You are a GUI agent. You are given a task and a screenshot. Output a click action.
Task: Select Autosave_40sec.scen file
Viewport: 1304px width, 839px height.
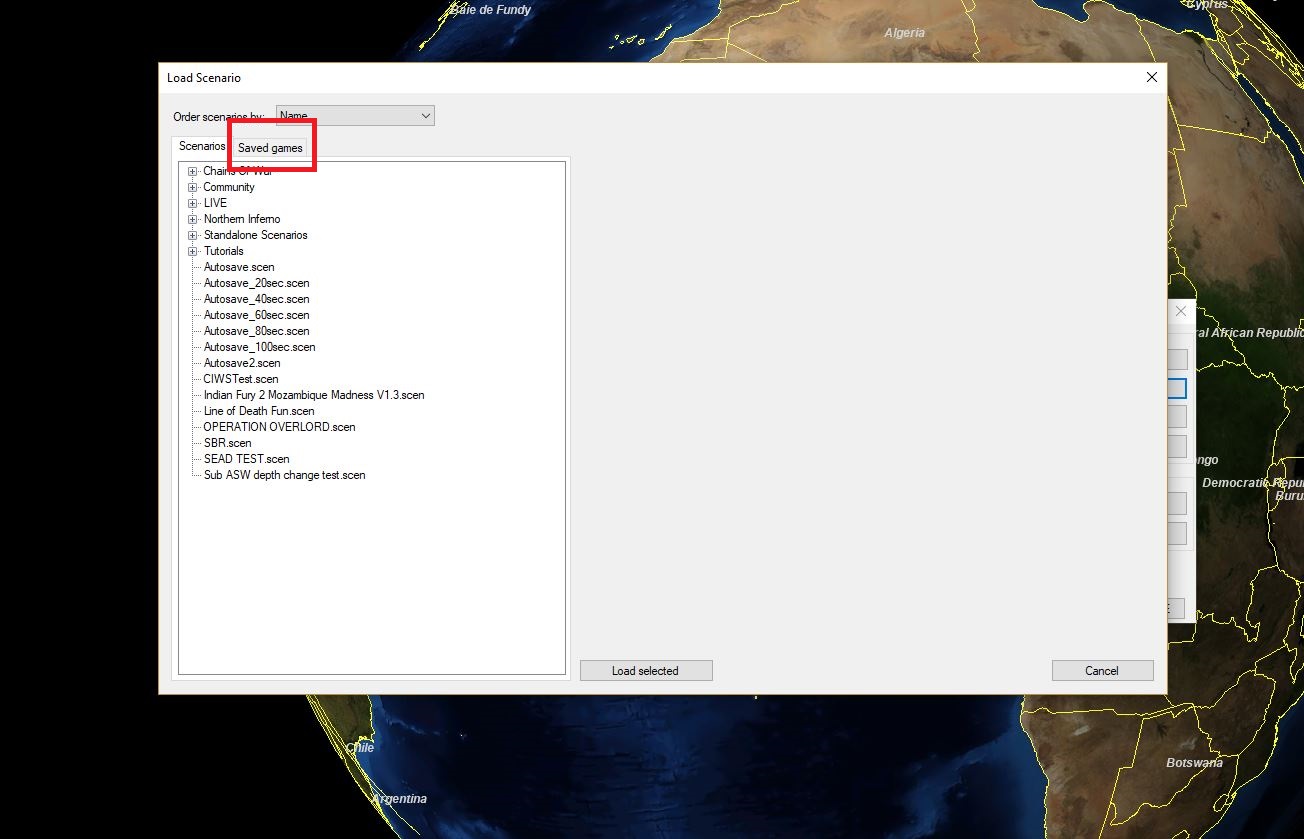pyautogui.click(x=257, y=299)
